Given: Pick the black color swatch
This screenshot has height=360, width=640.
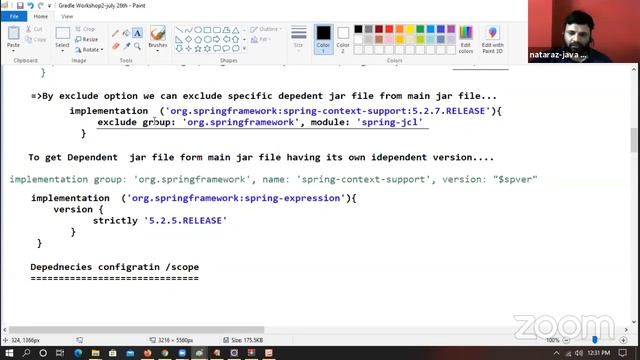Looking at the screenshot, I should coord(358,29).
